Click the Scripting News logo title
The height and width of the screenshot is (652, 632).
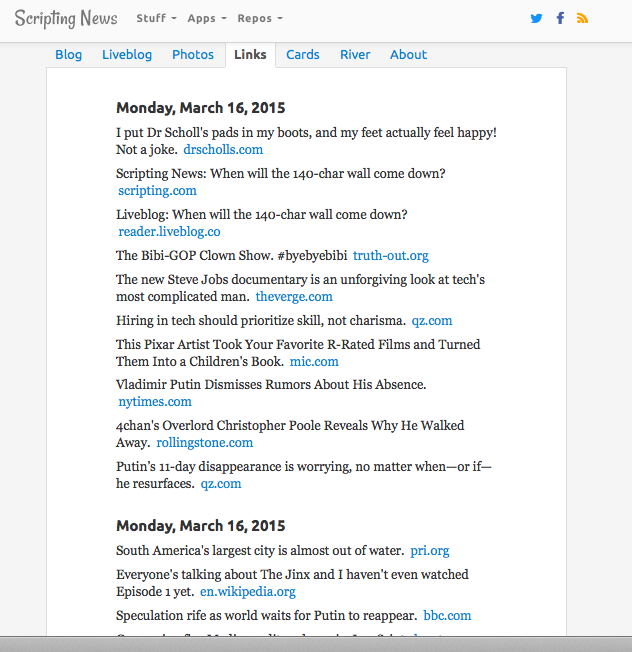pyautogui.click(x=66, y=19)
